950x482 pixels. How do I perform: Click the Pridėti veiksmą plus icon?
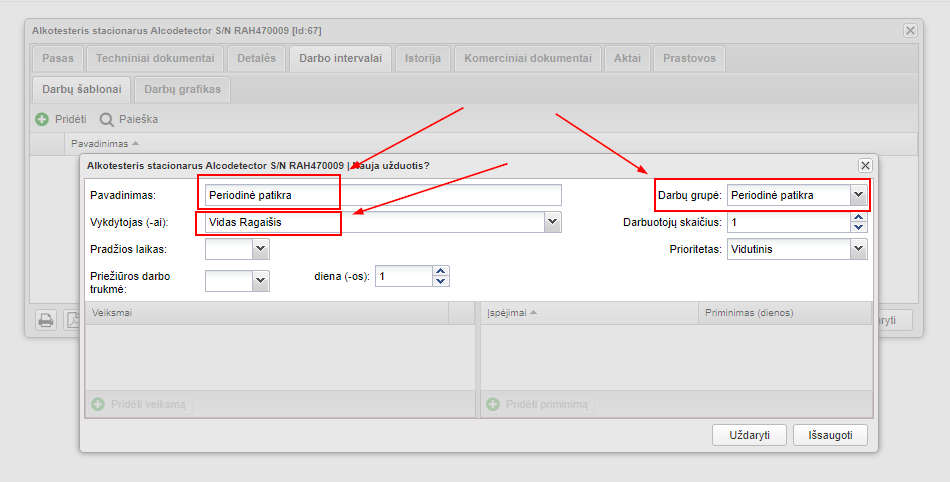tap(98, 405)
